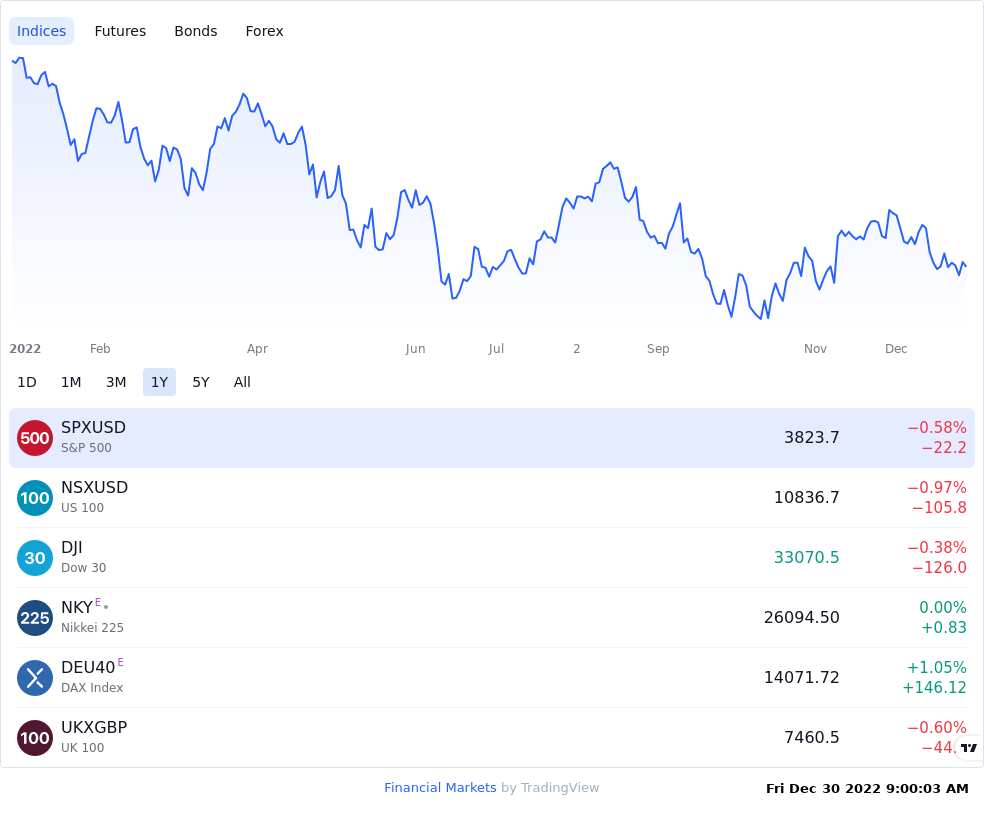Click the −0.58% change for SPXUSD
Viewport: 984px width, 820px height.
pos(936,427)
